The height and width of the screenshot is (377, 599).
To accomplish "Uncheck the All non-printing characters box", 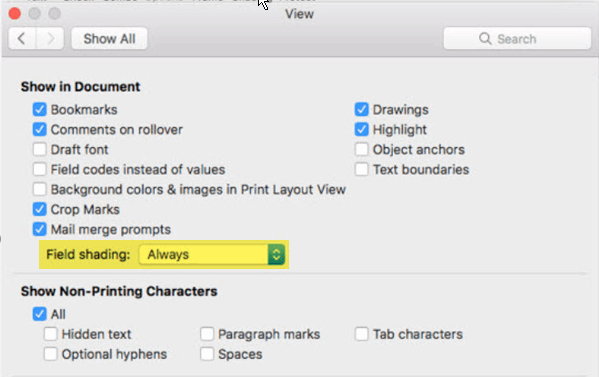I will (39, 314).
